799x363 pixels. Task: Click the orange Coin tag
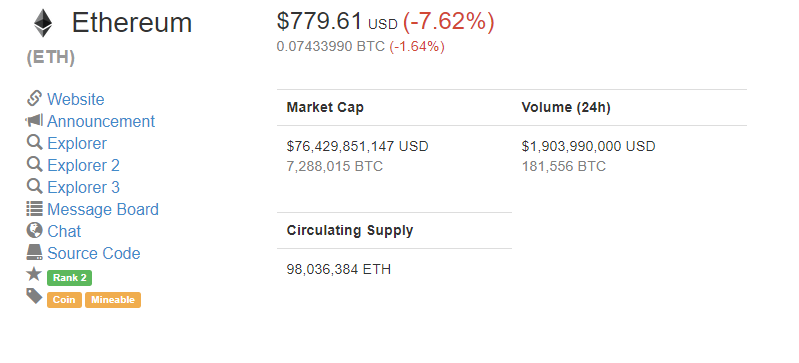[x=64, y=300]
